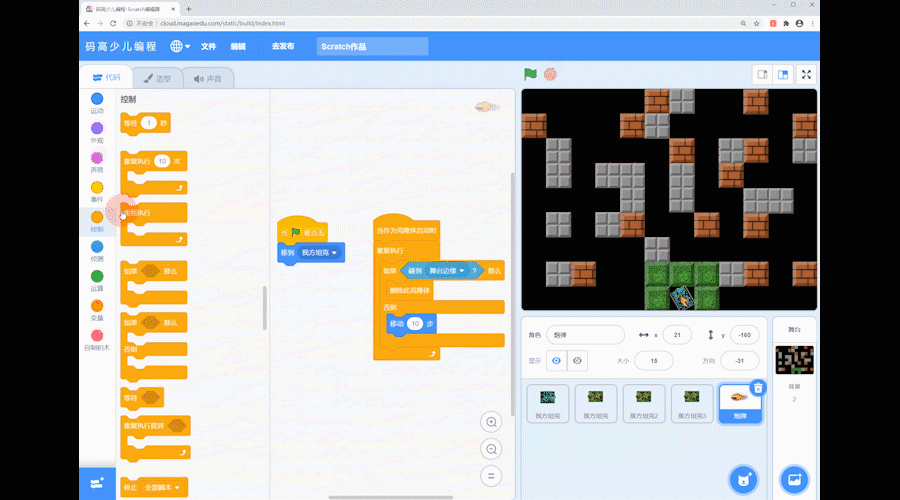Screen dimensions: 900x500
Task: Click the 当作为克隆体启动时 hat block
Action: 406,227
